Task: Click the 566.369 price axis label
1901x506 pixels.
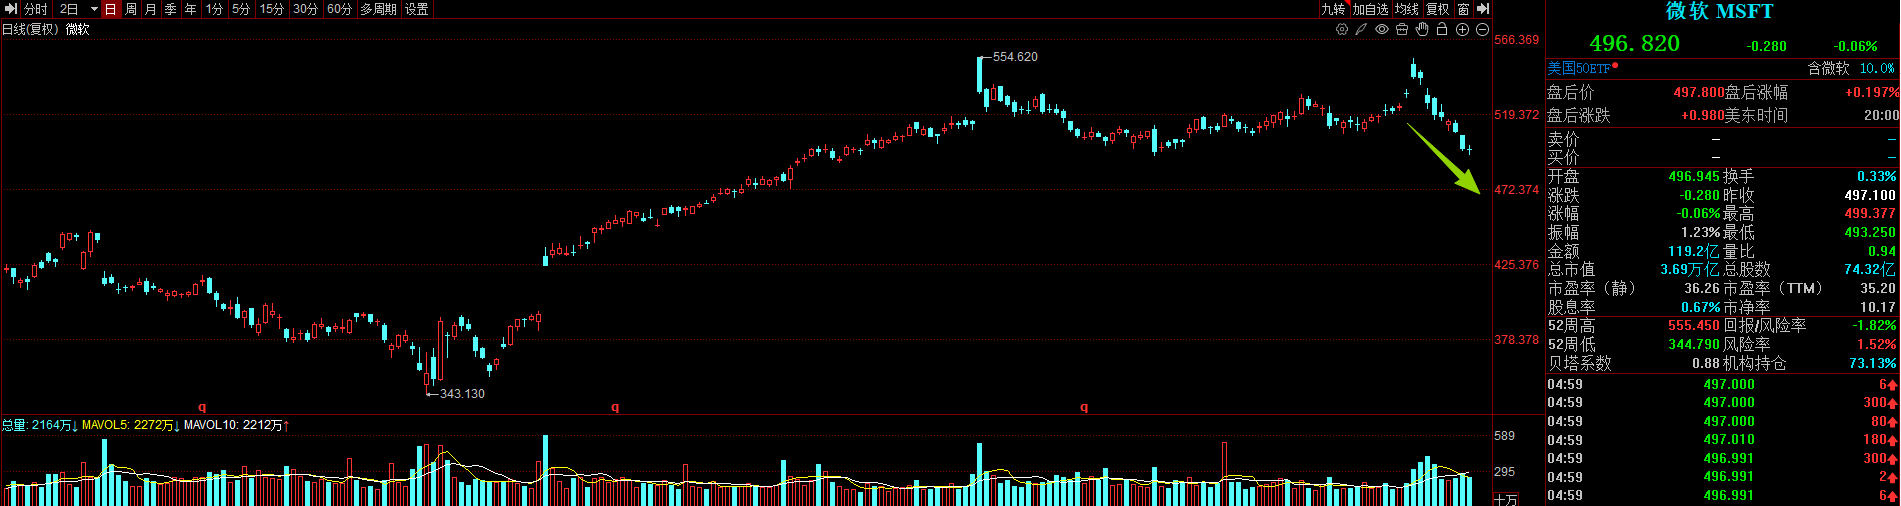Action: coord(1516,40)
